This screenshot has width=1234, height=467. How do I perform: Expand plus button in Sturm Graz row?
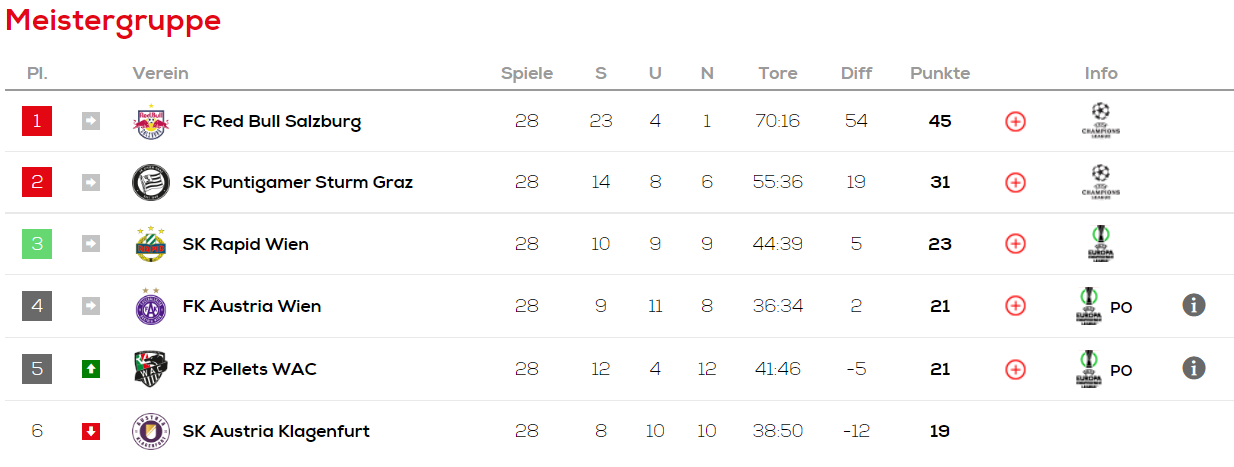pyautogui.click(x=1015, y=182)
